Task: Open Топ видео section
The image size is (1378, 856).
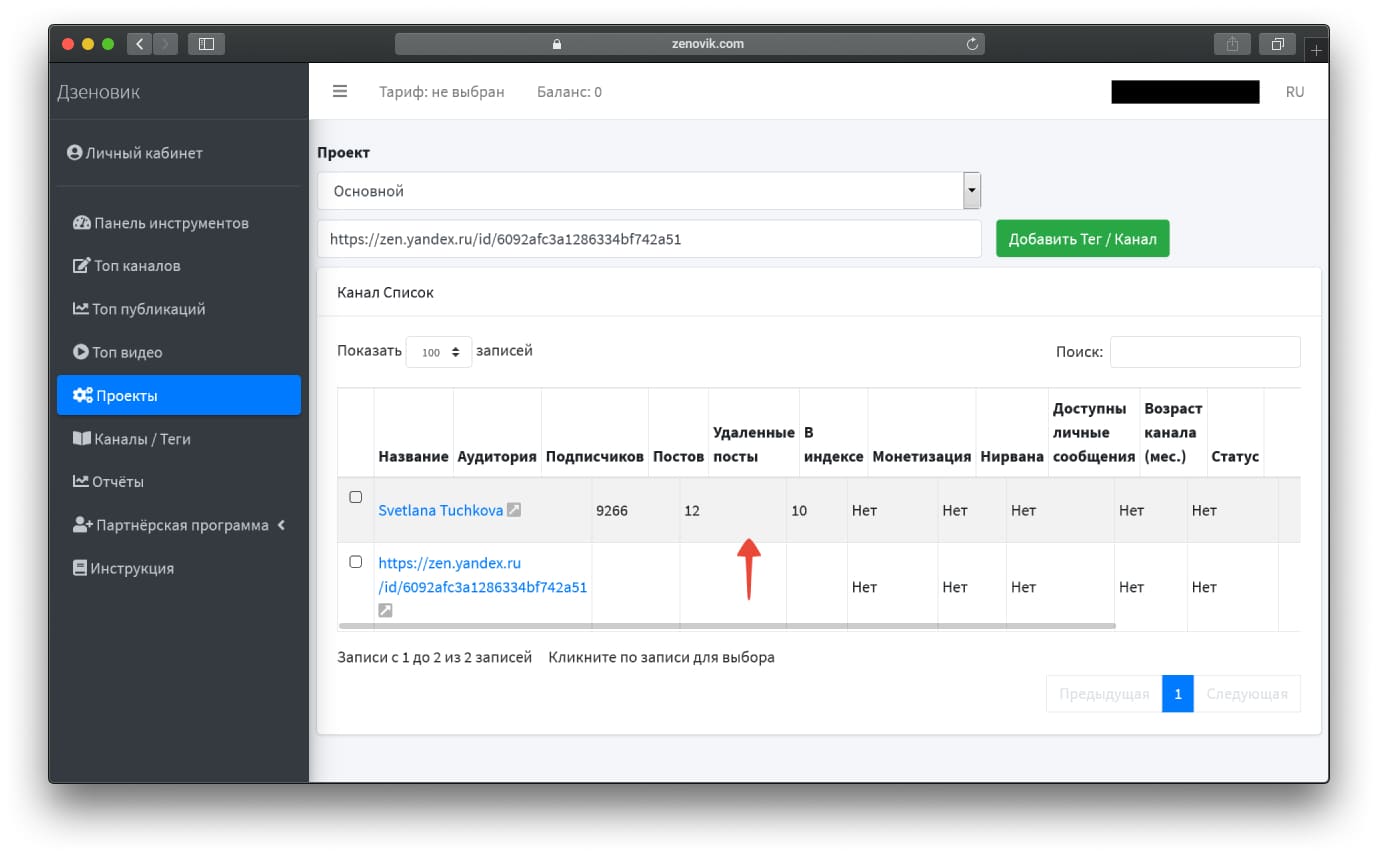Action: tap(179, 352)
